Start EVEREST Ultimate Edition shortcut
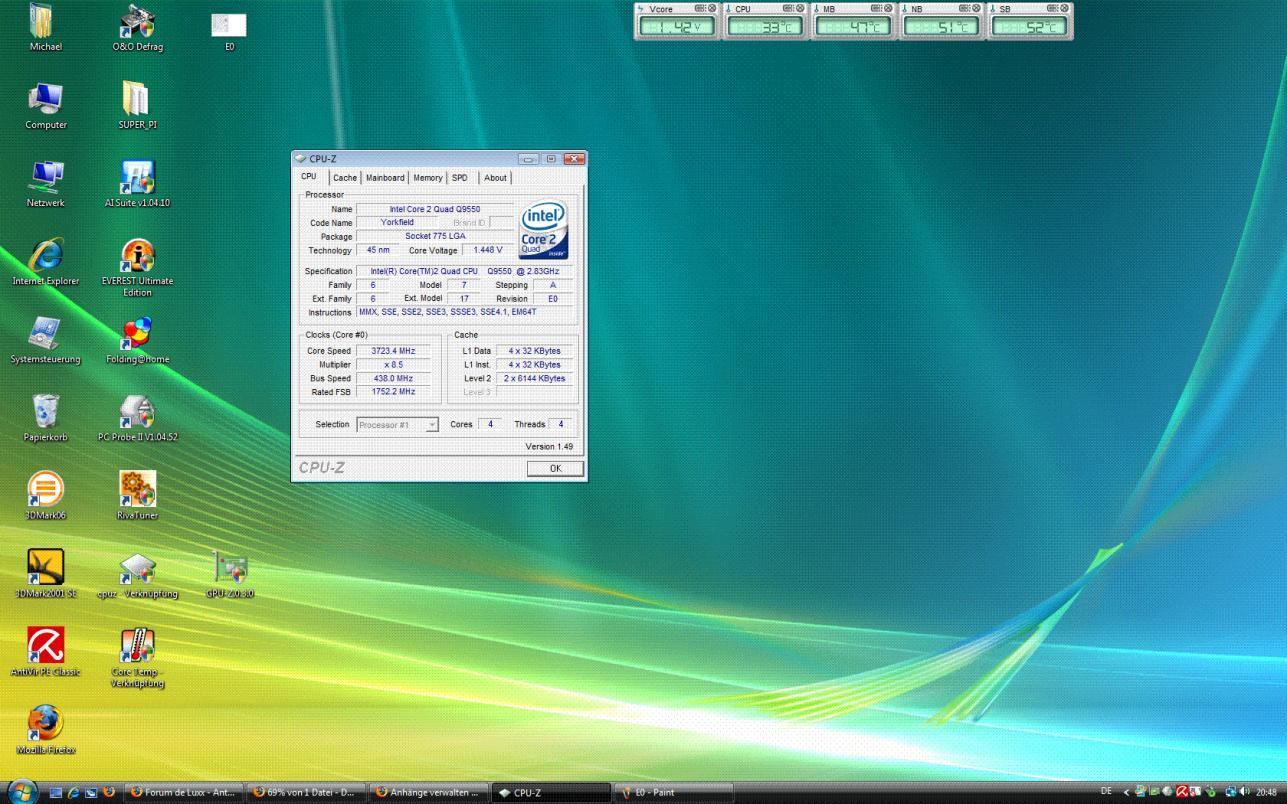Viewport: 1287px width, 804px height. (x=137, y=268)
